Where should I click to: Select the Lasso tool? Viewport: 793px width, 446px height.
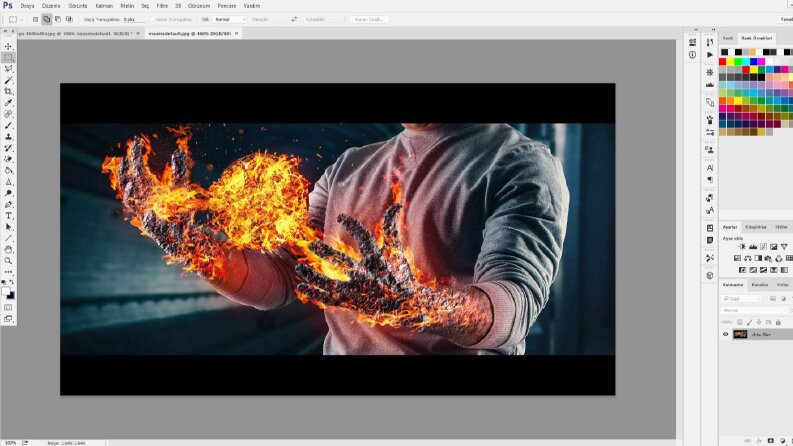[x=8, y=69]
